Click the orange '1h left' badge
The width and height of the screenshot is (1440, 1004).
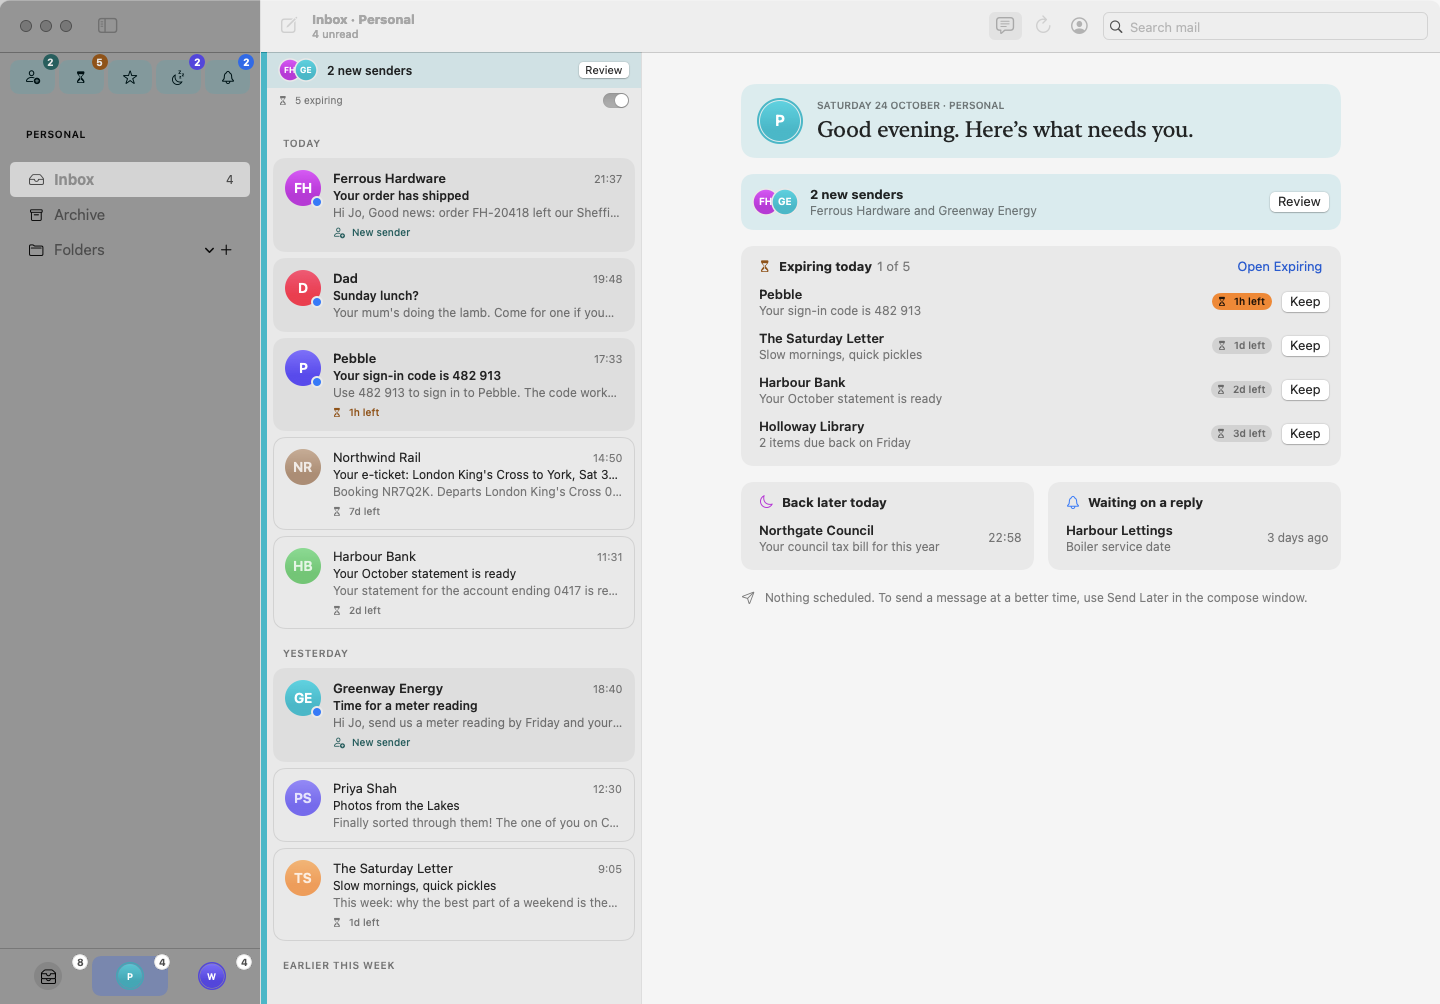(1242, 302)
